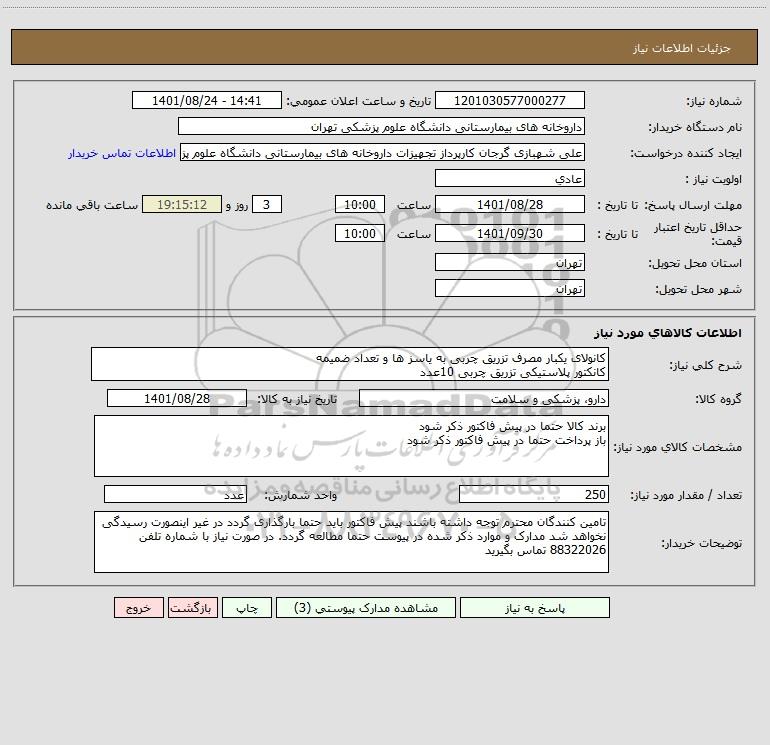This screenshot has width=770, height=745.
Task: Click remaining time countdown 19:15:12
Action: point(182,204)
